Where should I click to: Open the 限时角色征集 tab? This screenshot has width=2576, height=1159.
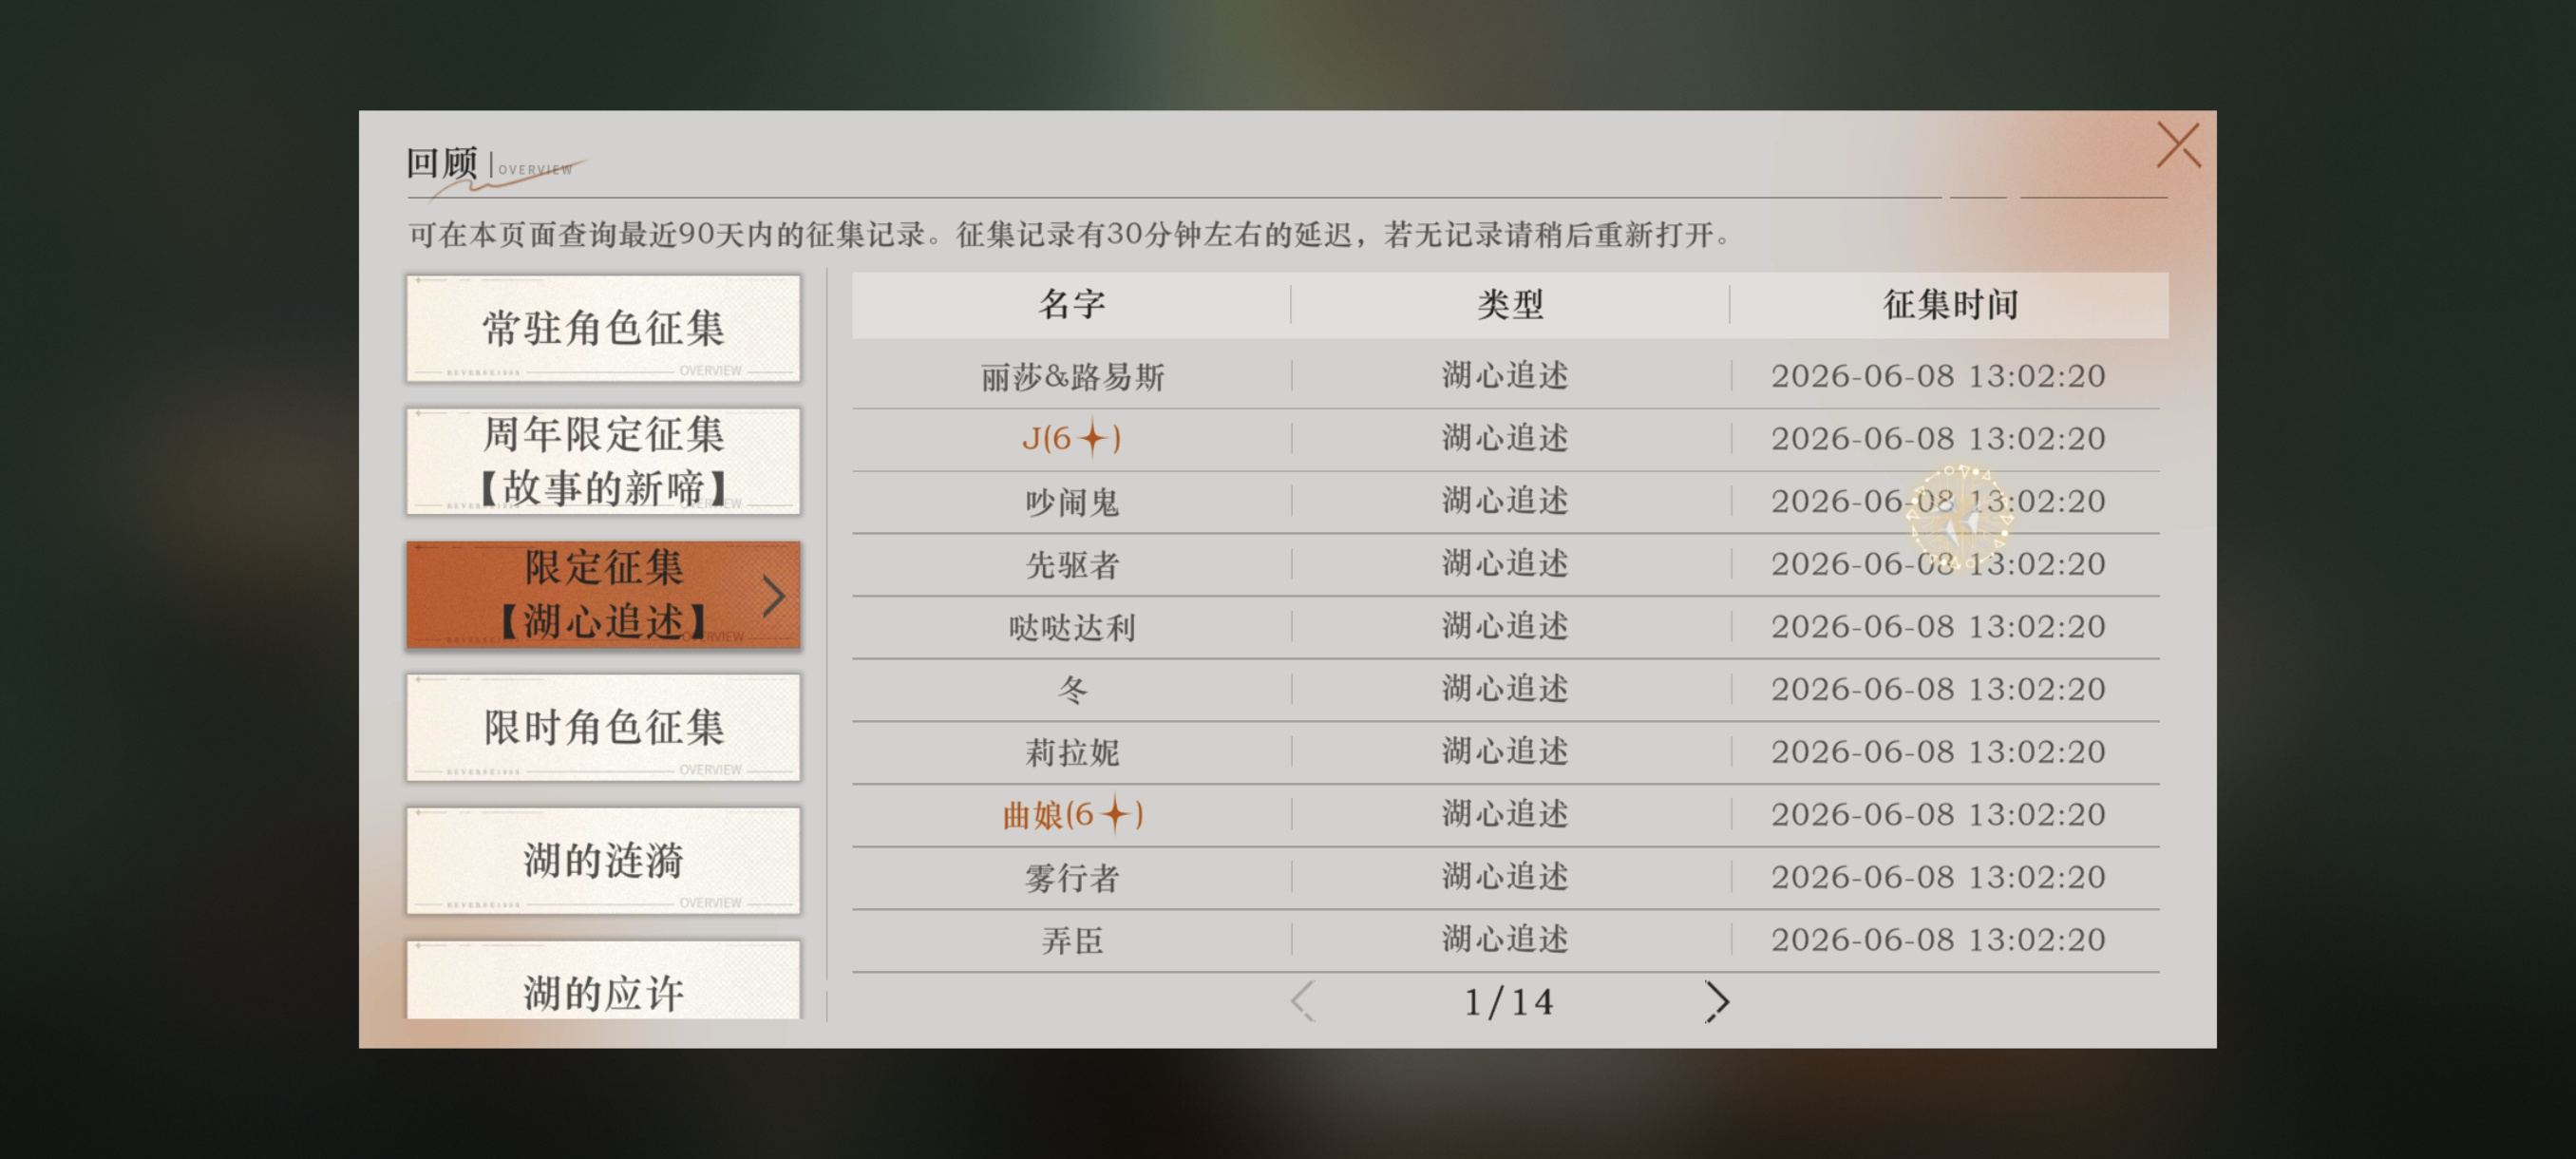(x=603, y=727)
